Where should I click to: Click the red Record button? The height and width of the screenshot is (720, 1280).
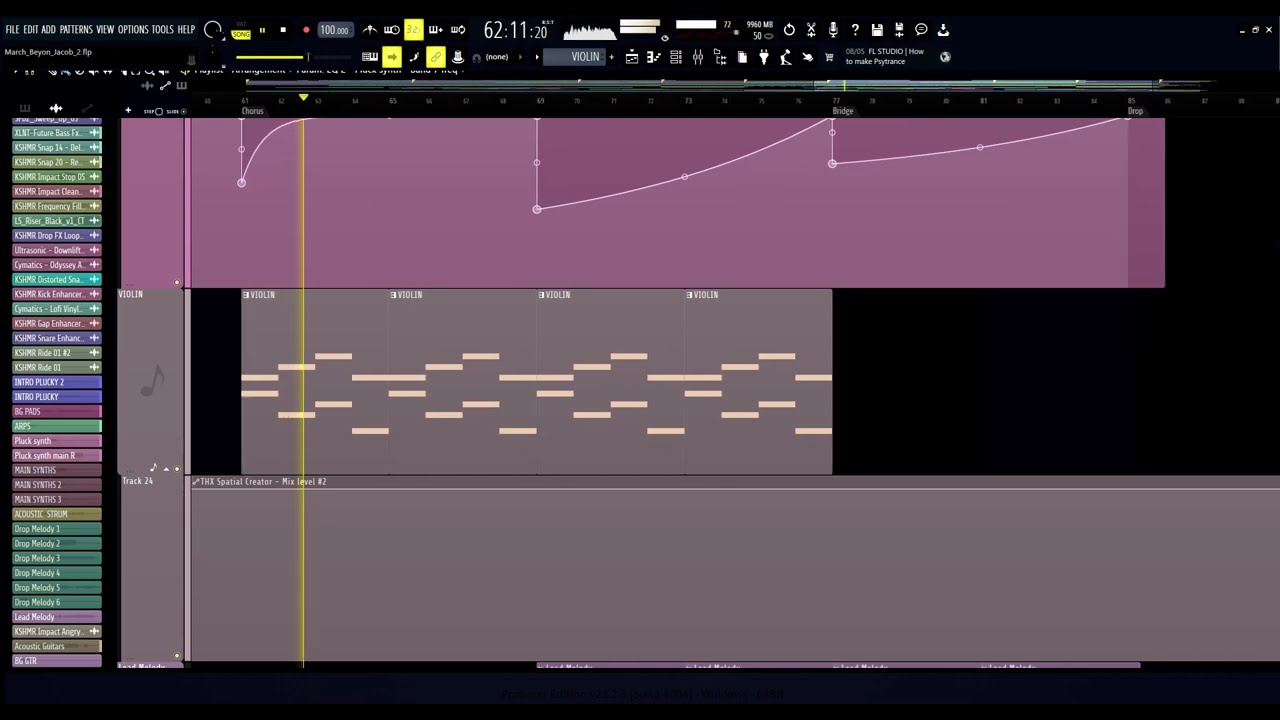(x=306, y=30)
